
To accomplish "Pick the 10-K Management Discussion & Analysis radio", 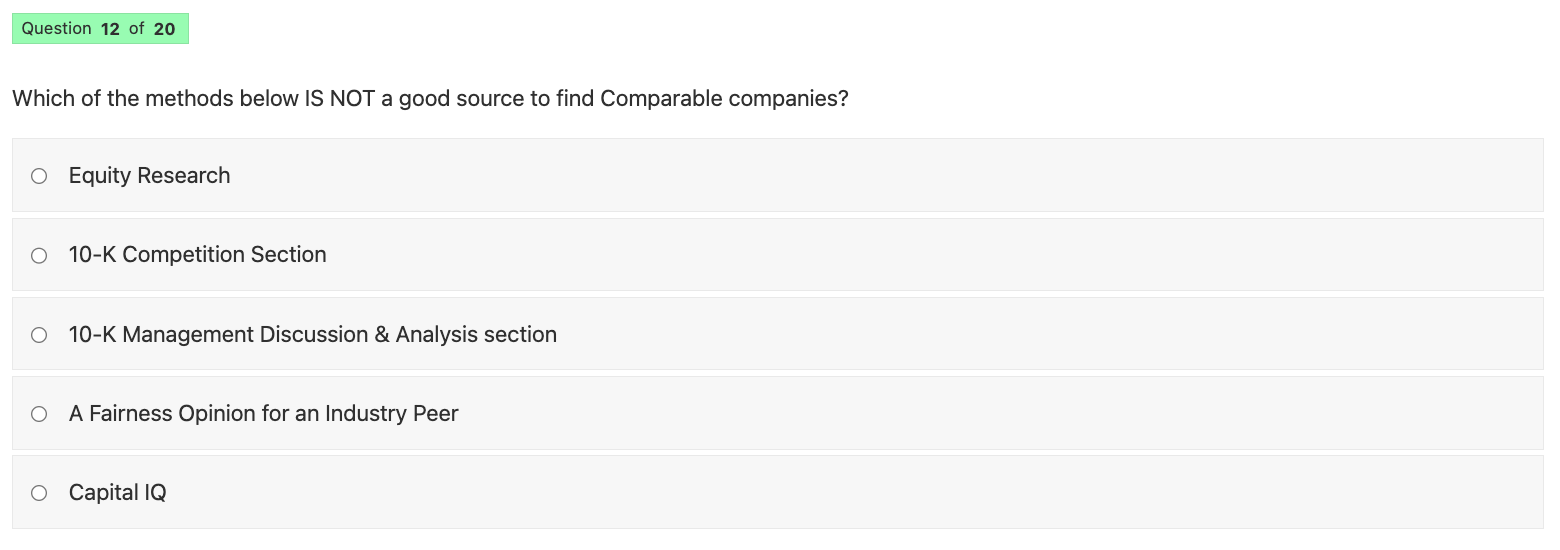I will click(39, 335).
